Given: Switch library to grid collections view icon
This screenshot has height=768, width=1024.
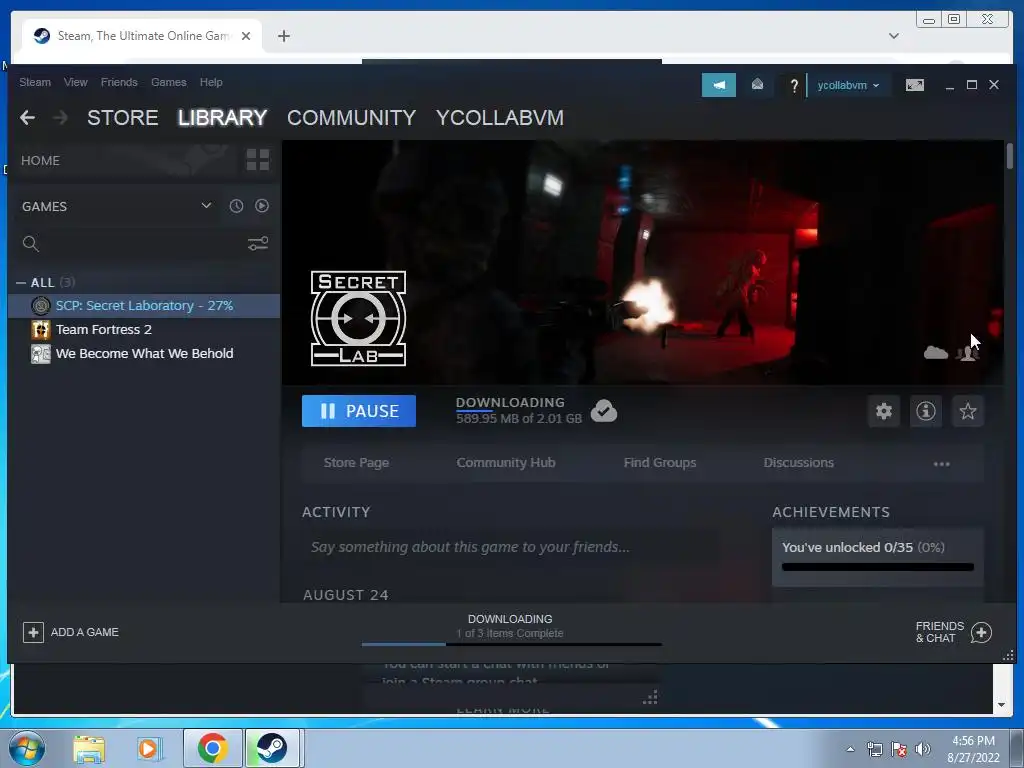Looking at the screenshot, I should point(257,159).
